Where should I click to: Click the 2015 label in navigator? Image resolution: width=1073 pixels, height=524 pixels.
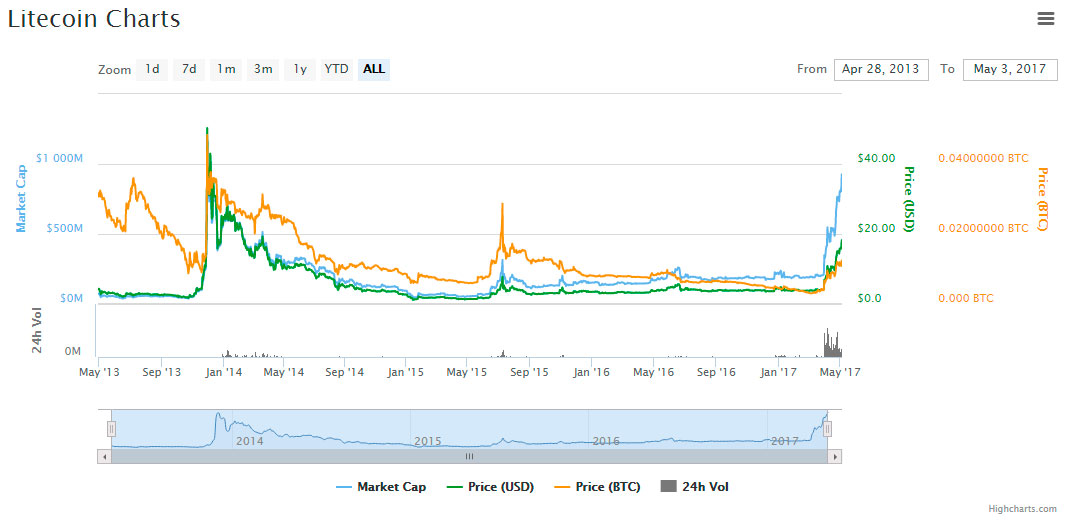[428, 441]
